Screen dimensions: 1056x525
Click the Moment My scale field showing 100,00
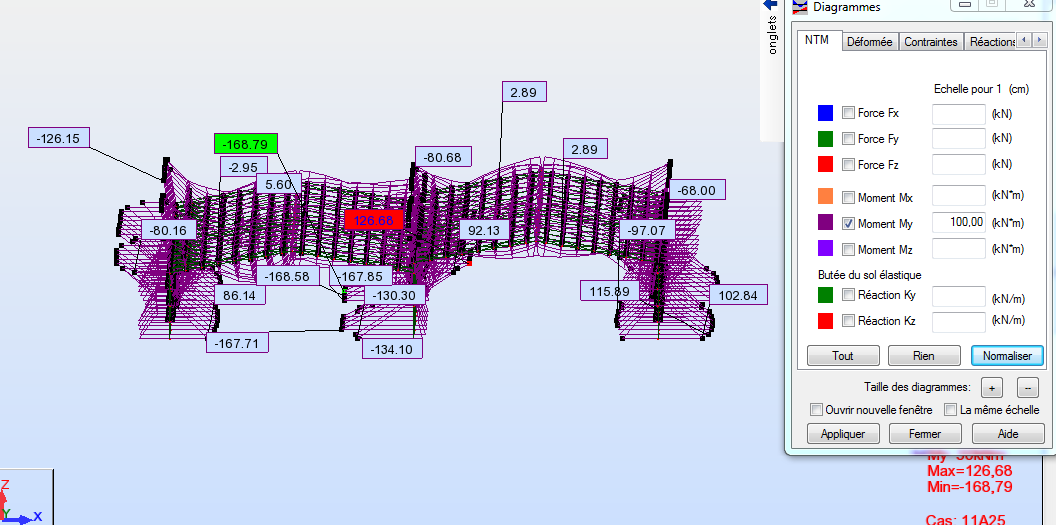click(959, 222)
